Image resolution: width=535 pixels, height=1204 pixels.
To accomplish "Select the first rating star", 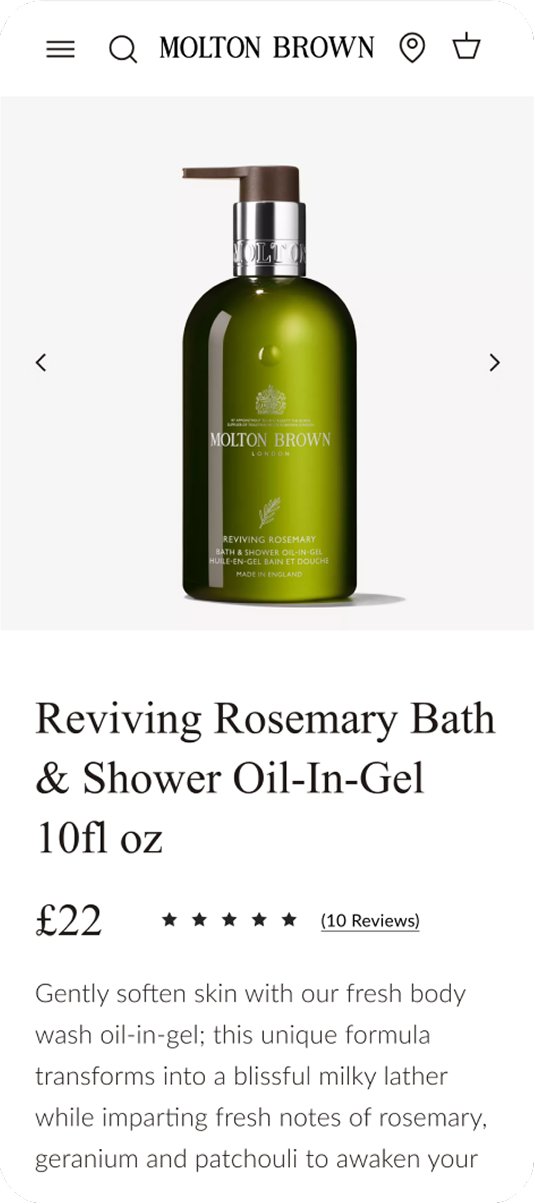I will 169,919.
